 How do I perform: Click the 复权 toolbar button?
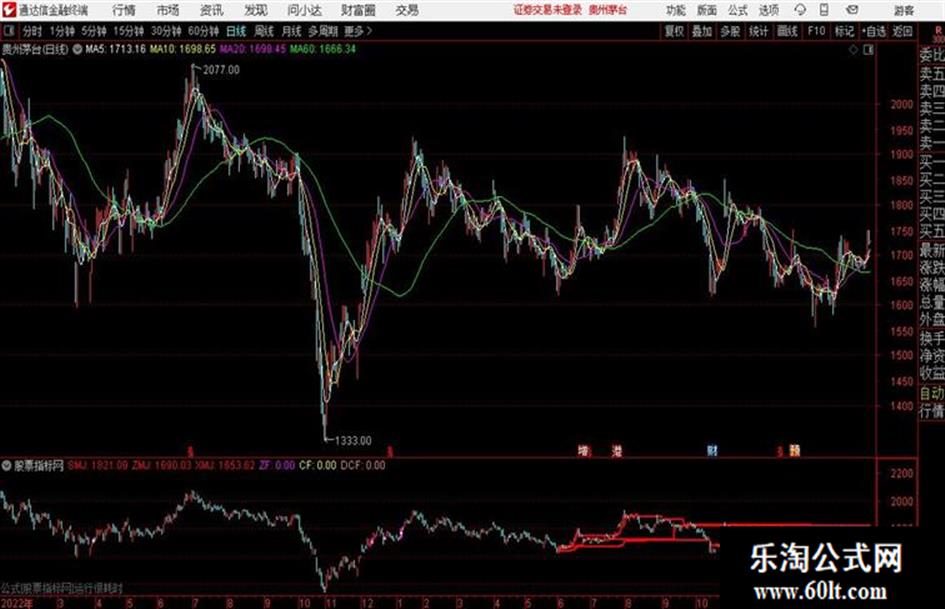point(674,31)
